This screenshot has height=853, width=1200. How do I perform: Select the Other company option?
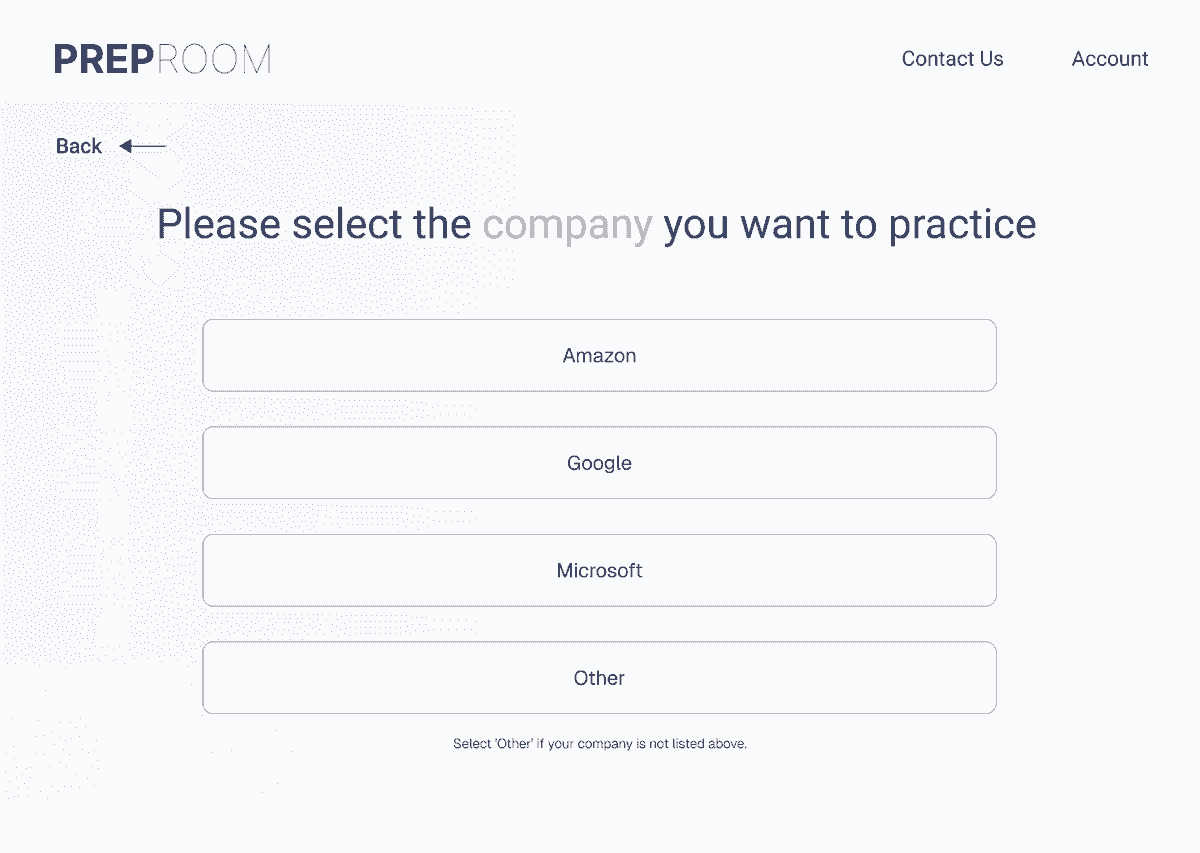point(599,678)
